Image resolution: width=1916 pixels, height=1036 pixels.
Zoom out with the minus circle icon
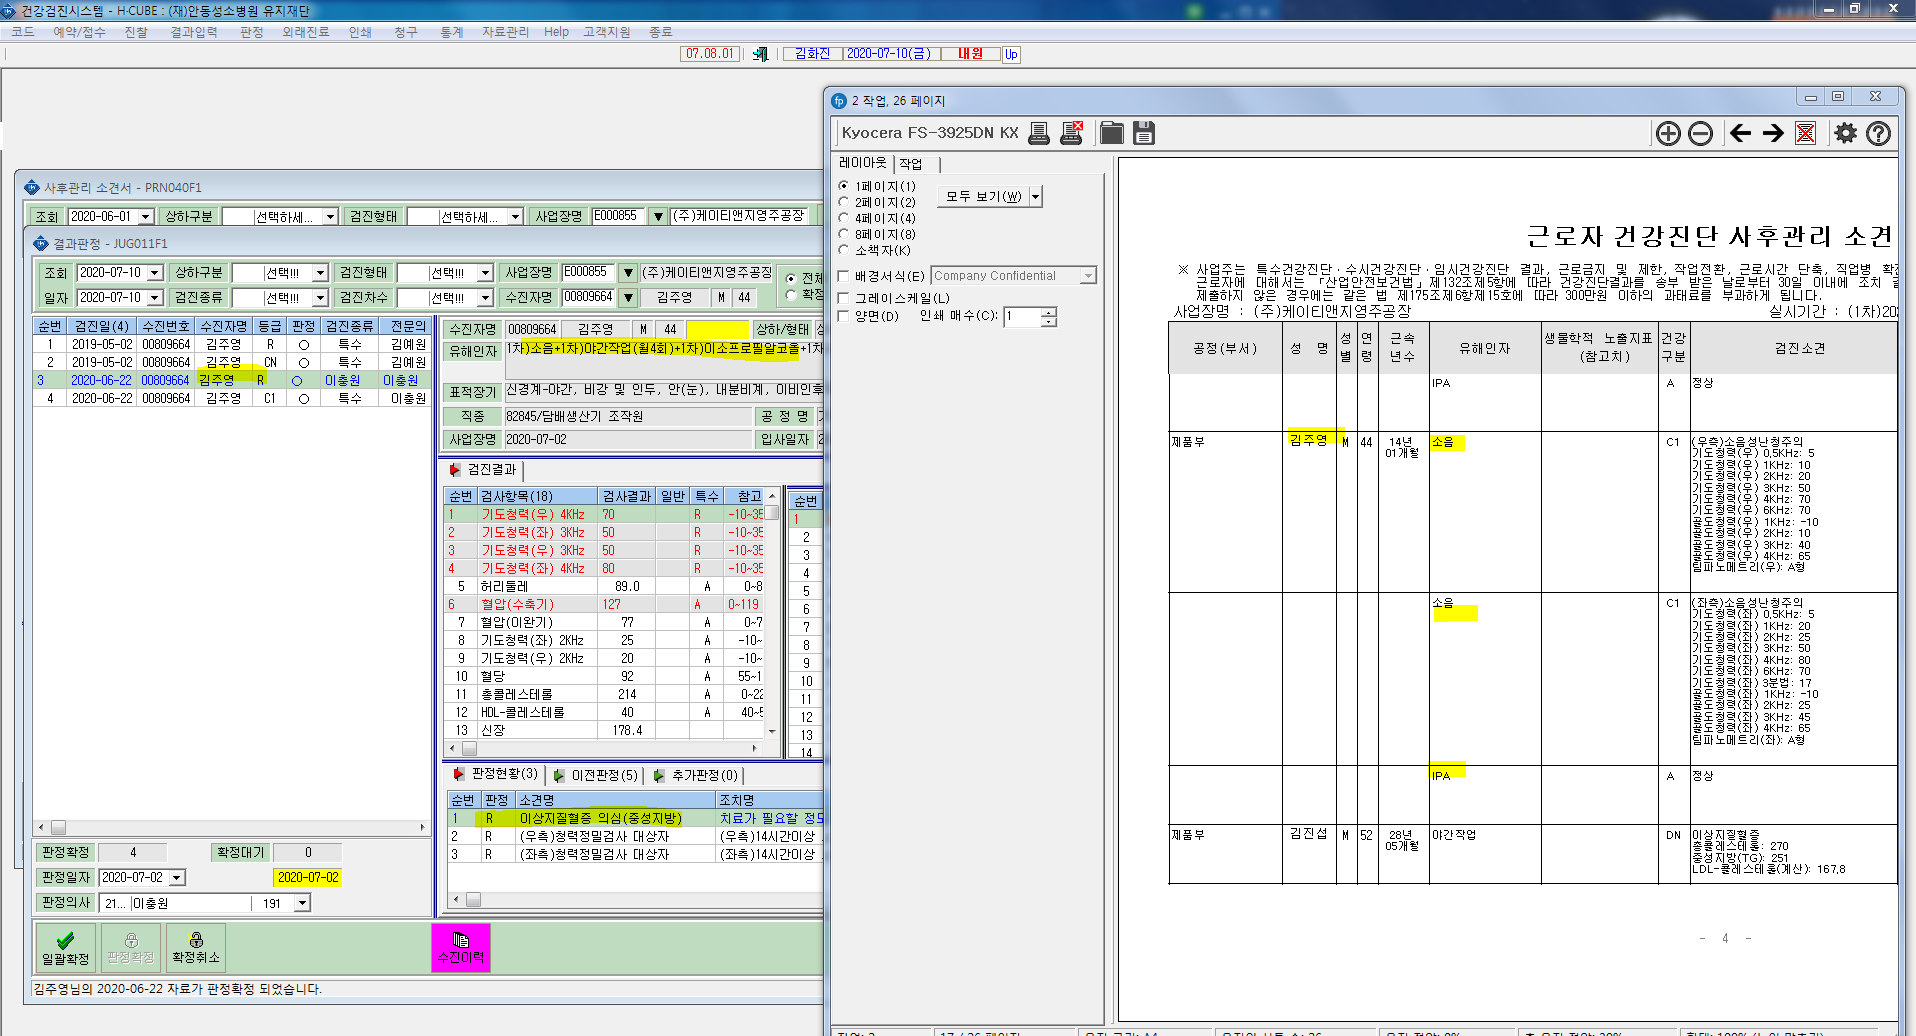(1700, 133)
